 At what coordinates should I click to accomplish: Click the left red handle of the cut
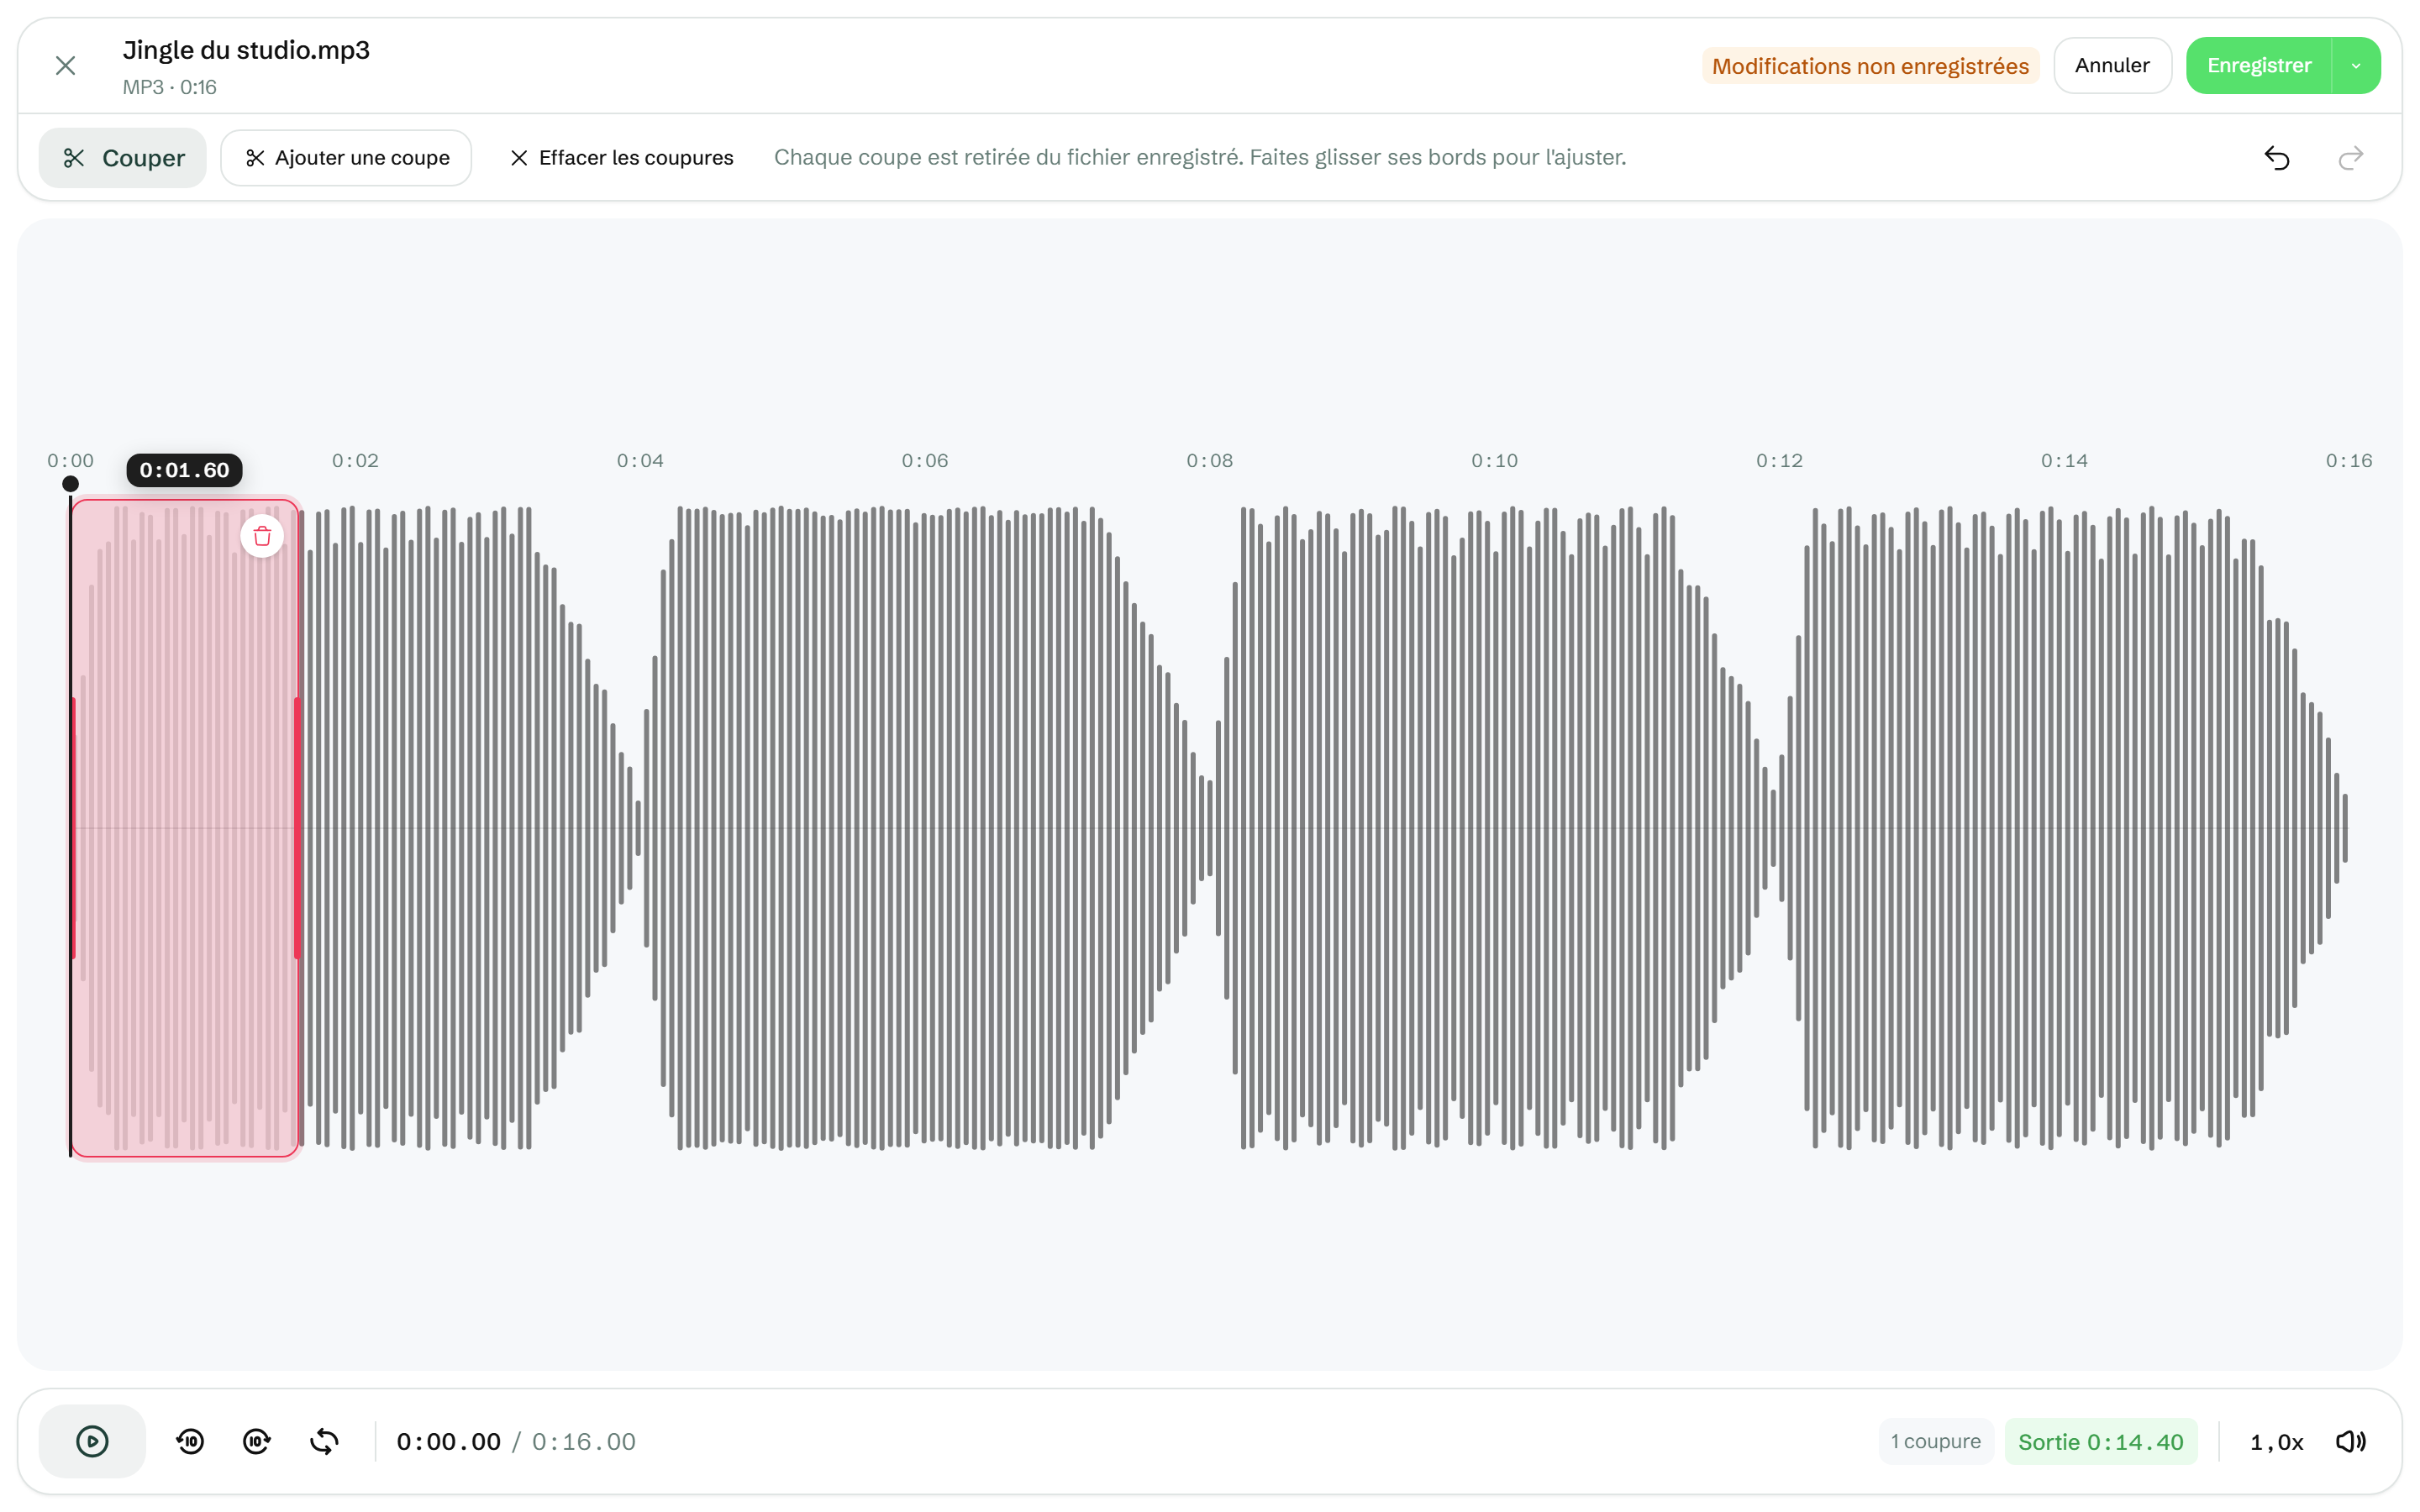pyautogui.click(x=73, y=828)
